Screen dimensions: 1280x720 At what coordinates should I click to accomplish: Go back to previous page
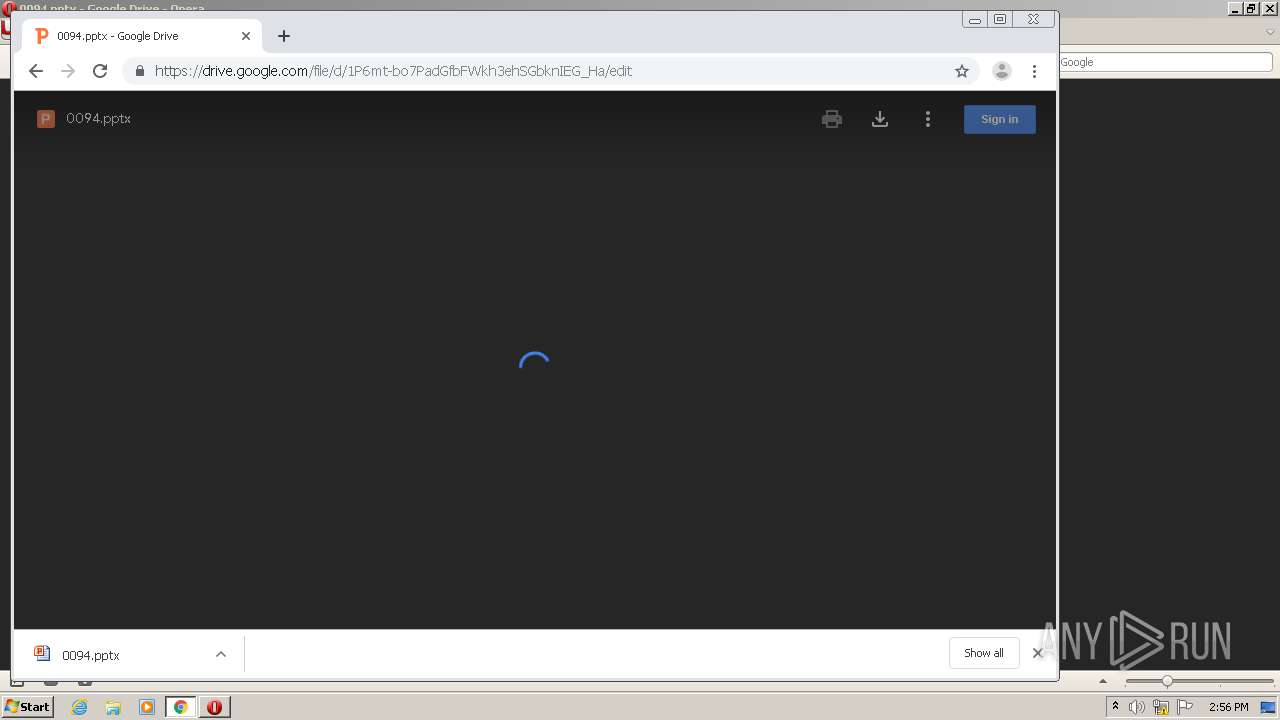coord(36,71)
